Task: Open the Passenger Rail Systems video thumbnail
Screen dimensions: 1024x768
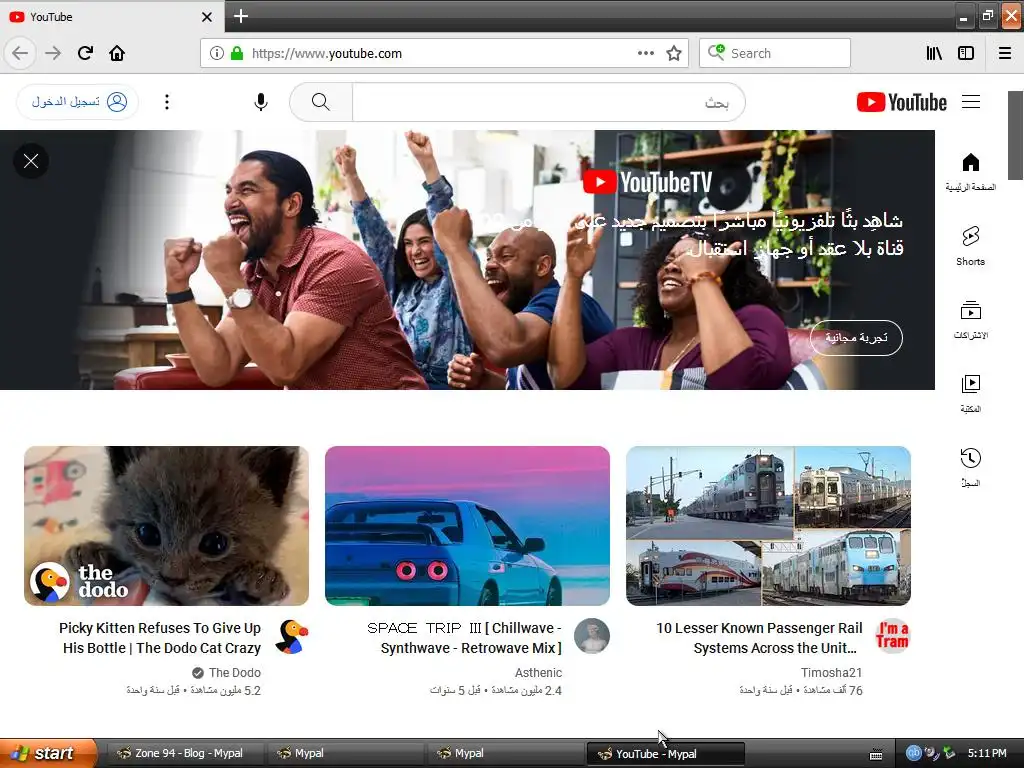Action: pos(769,526)
